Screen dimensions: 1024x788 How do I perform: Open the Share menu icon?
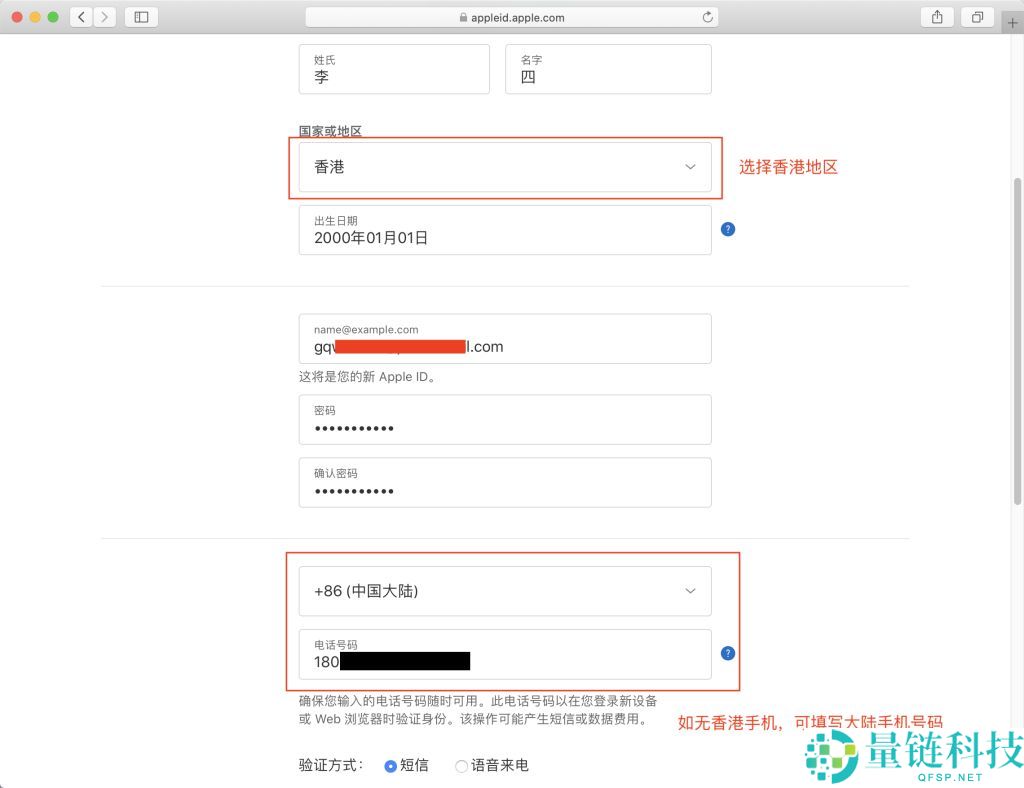pyautogui.click(x=936, y=16)
